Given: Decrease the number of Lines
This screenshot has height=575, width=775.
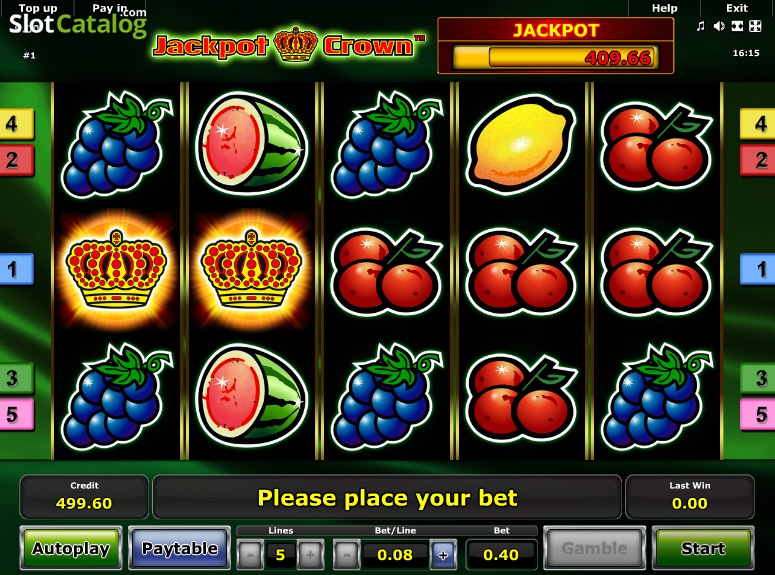Looking at the screenshot, I should (x=250, y=555).
